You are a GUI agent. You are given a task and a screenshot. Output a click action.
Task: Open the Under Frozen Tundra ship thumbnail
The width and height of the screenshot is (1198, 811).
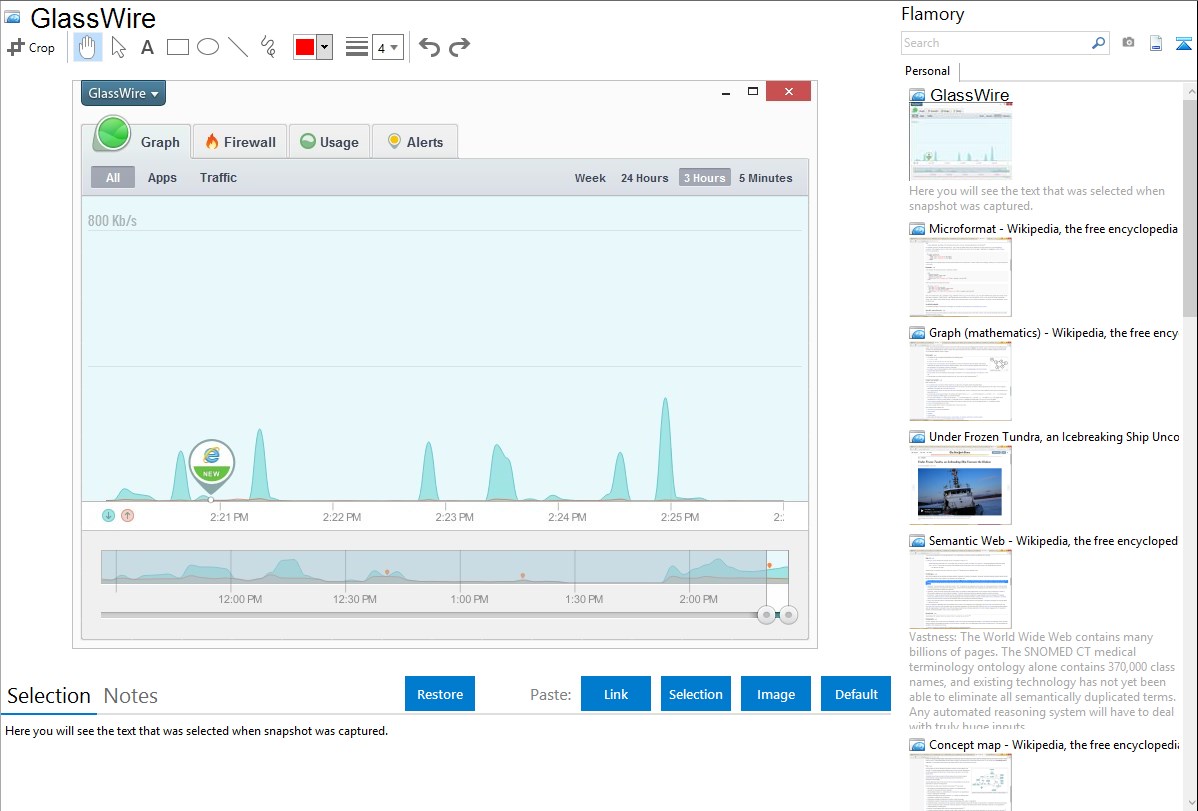(x=960, y=485)
